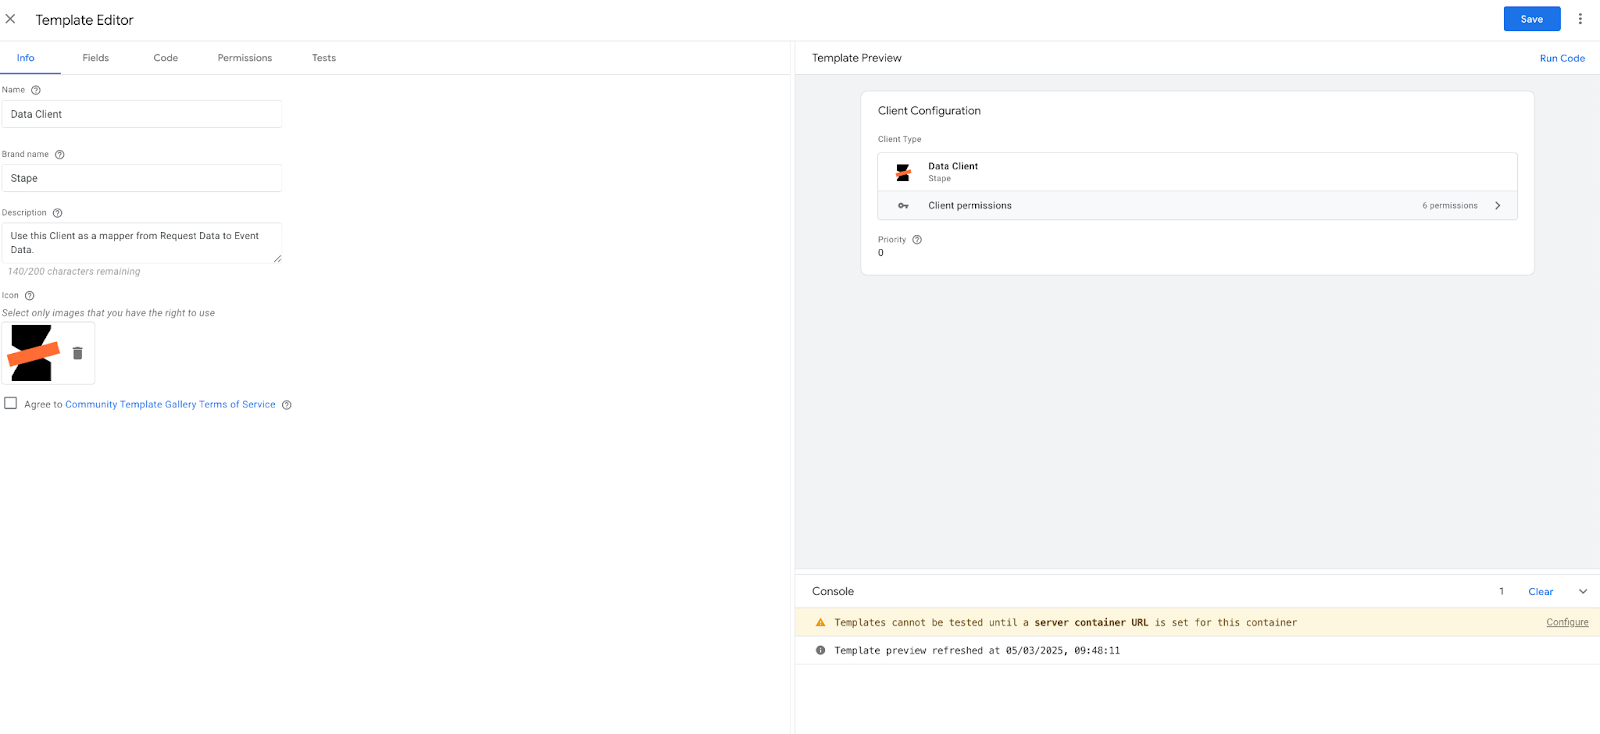This screenshot has height=734, width=1600.
Task: Open the Permissions tab
Action: click(245, 58)
